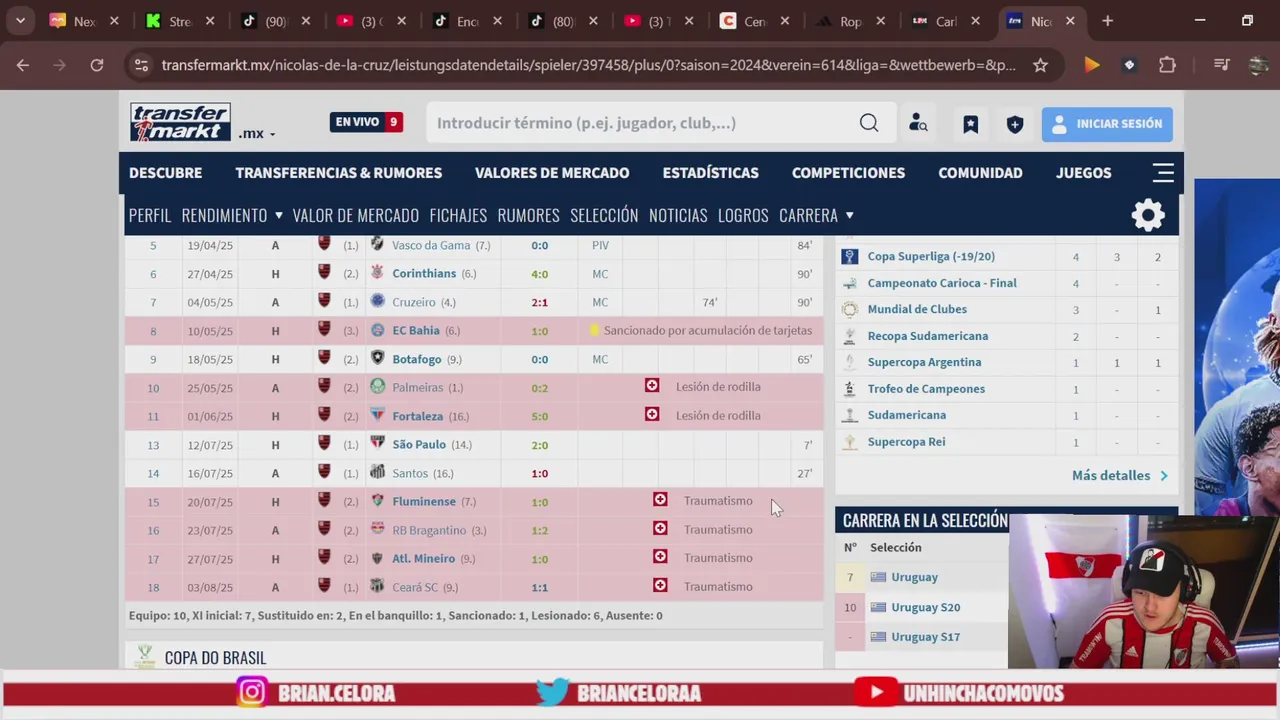The width and height of the screenshot is (1280, 720).
Task: Click the Botafogo crest icon
Action: [377, 358]
